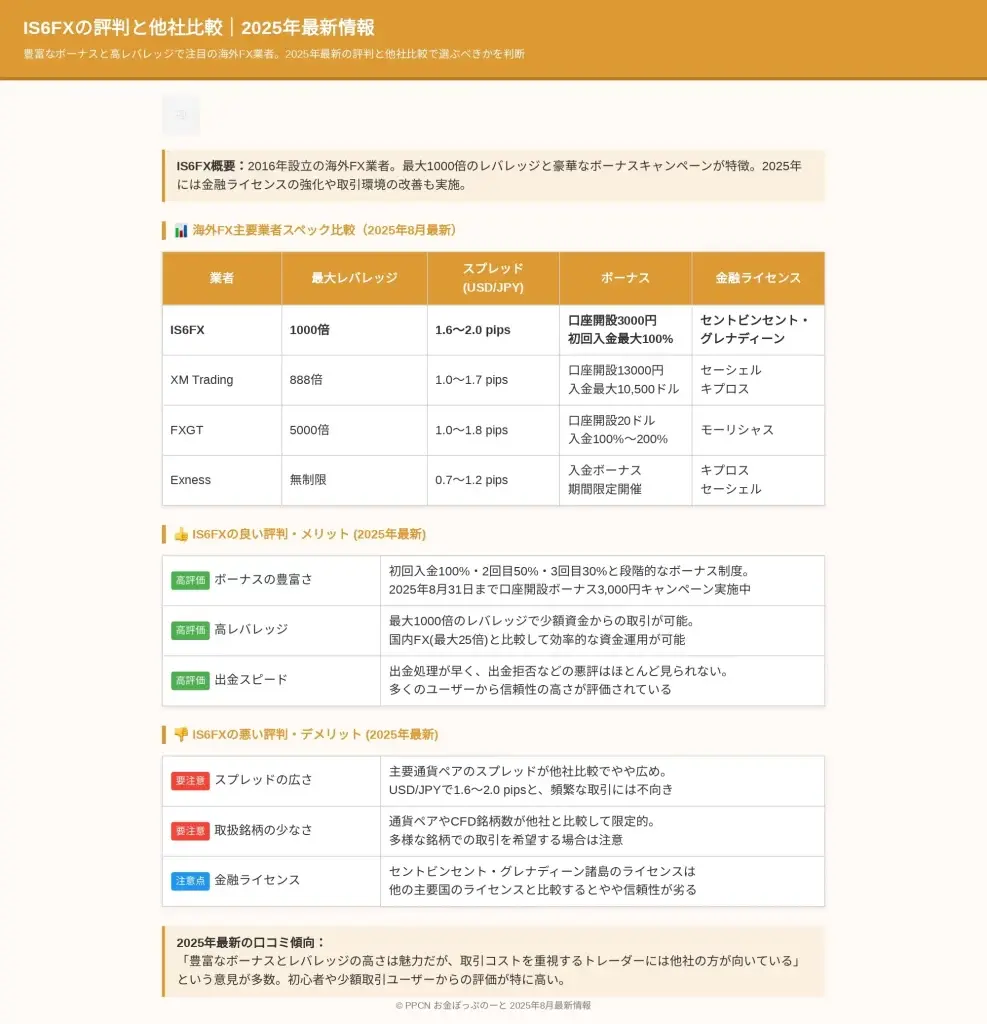Click the bar chart icon beside スペック比較 heading
This screenshot has height=1024, width=987.
(181, 230)
